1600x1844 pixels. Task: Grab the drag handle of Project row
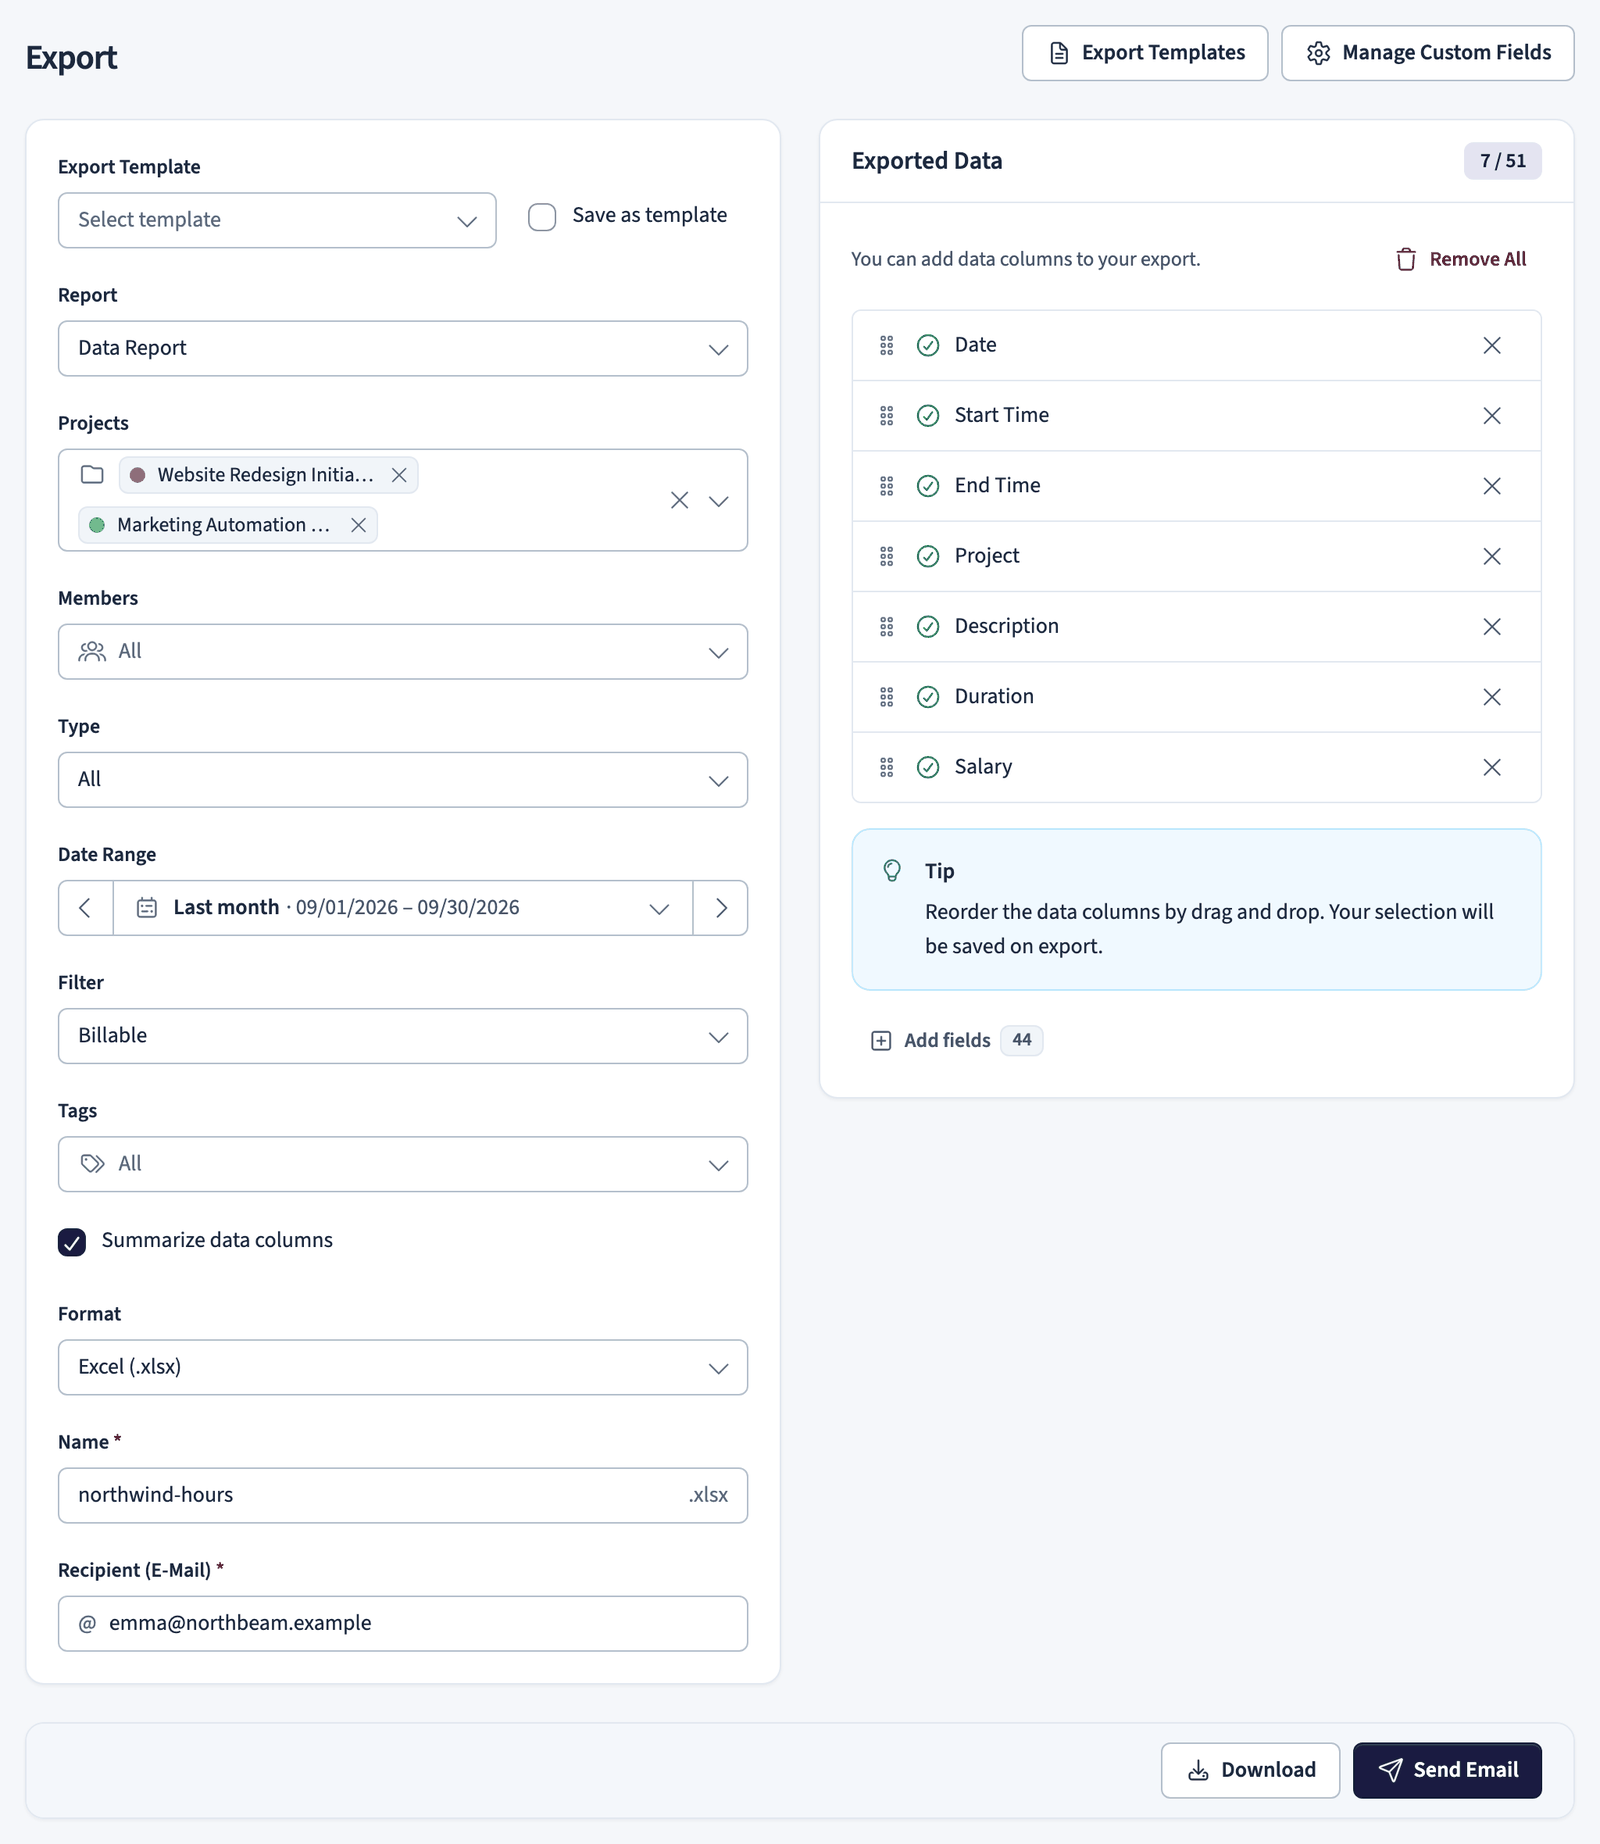(886, 556)
